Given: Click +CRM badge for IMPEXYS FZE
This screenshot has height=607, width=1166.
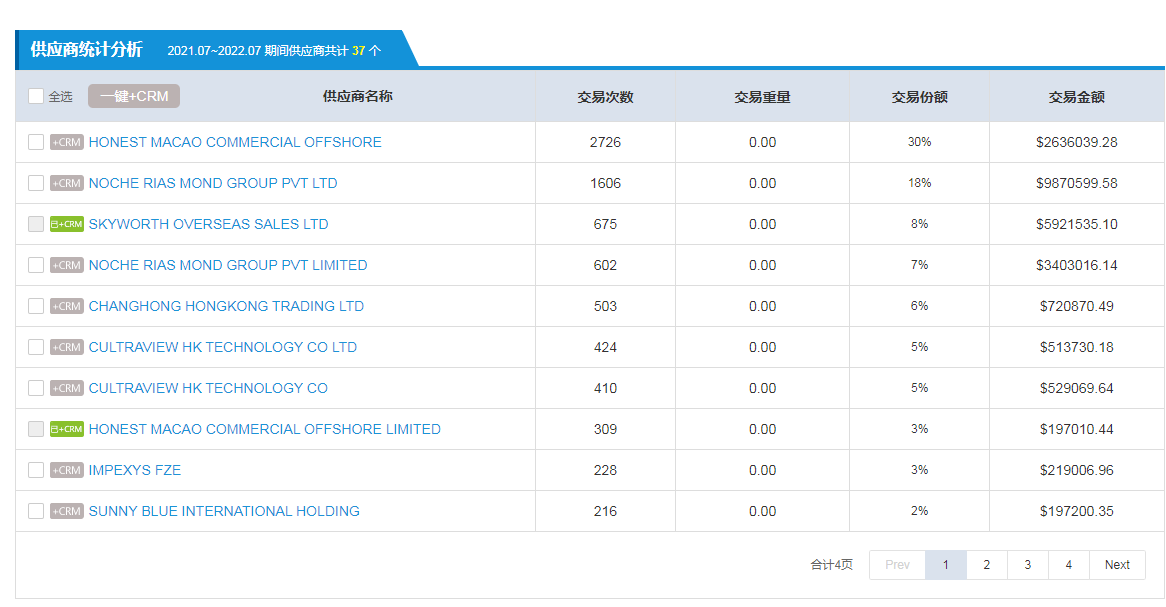Looking at the screenshot, I should 67,470.
